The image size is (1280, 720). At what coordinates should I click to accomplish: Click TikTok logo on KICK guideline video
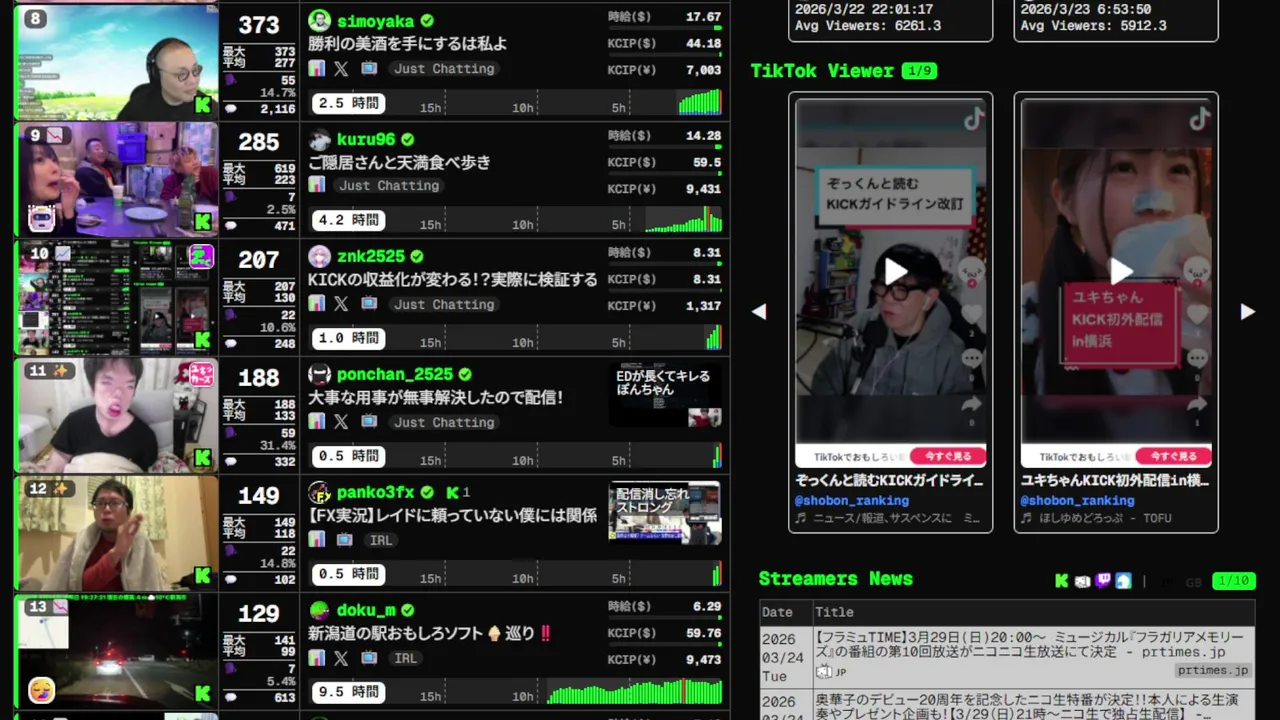(x=974, y=119)
